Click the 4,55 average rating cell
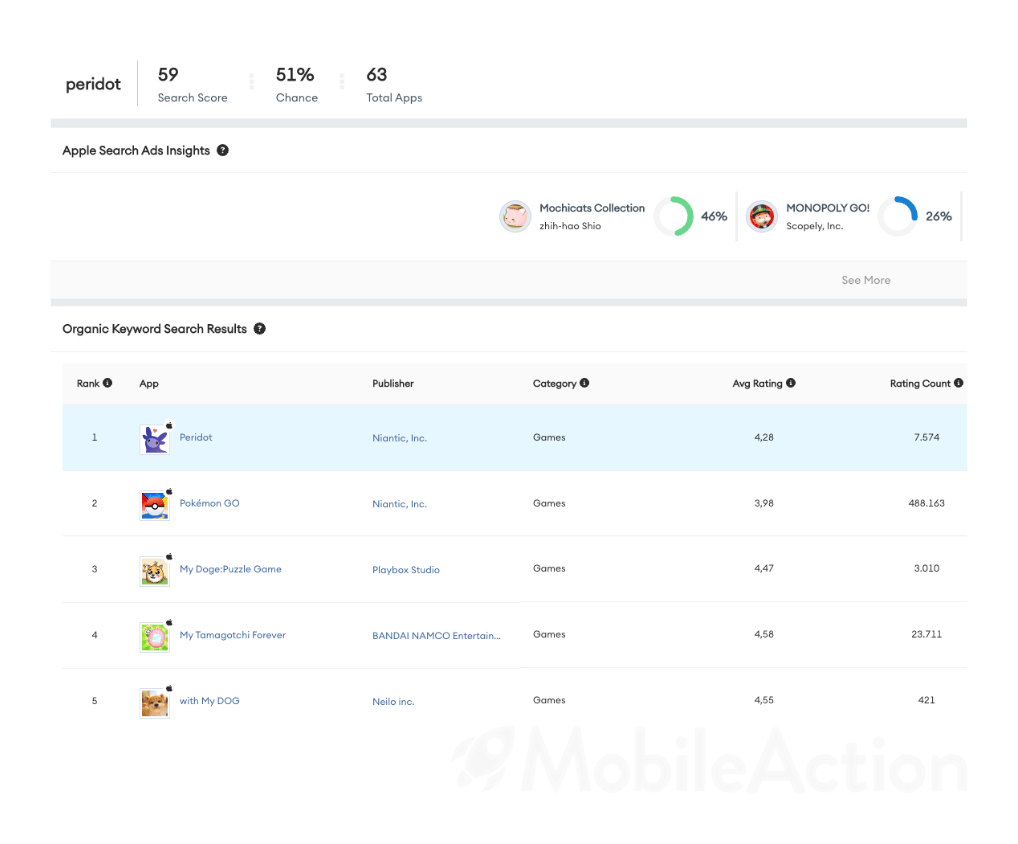Image resolution: width=1018 pixels, height=844 pixels. [764, 700]
